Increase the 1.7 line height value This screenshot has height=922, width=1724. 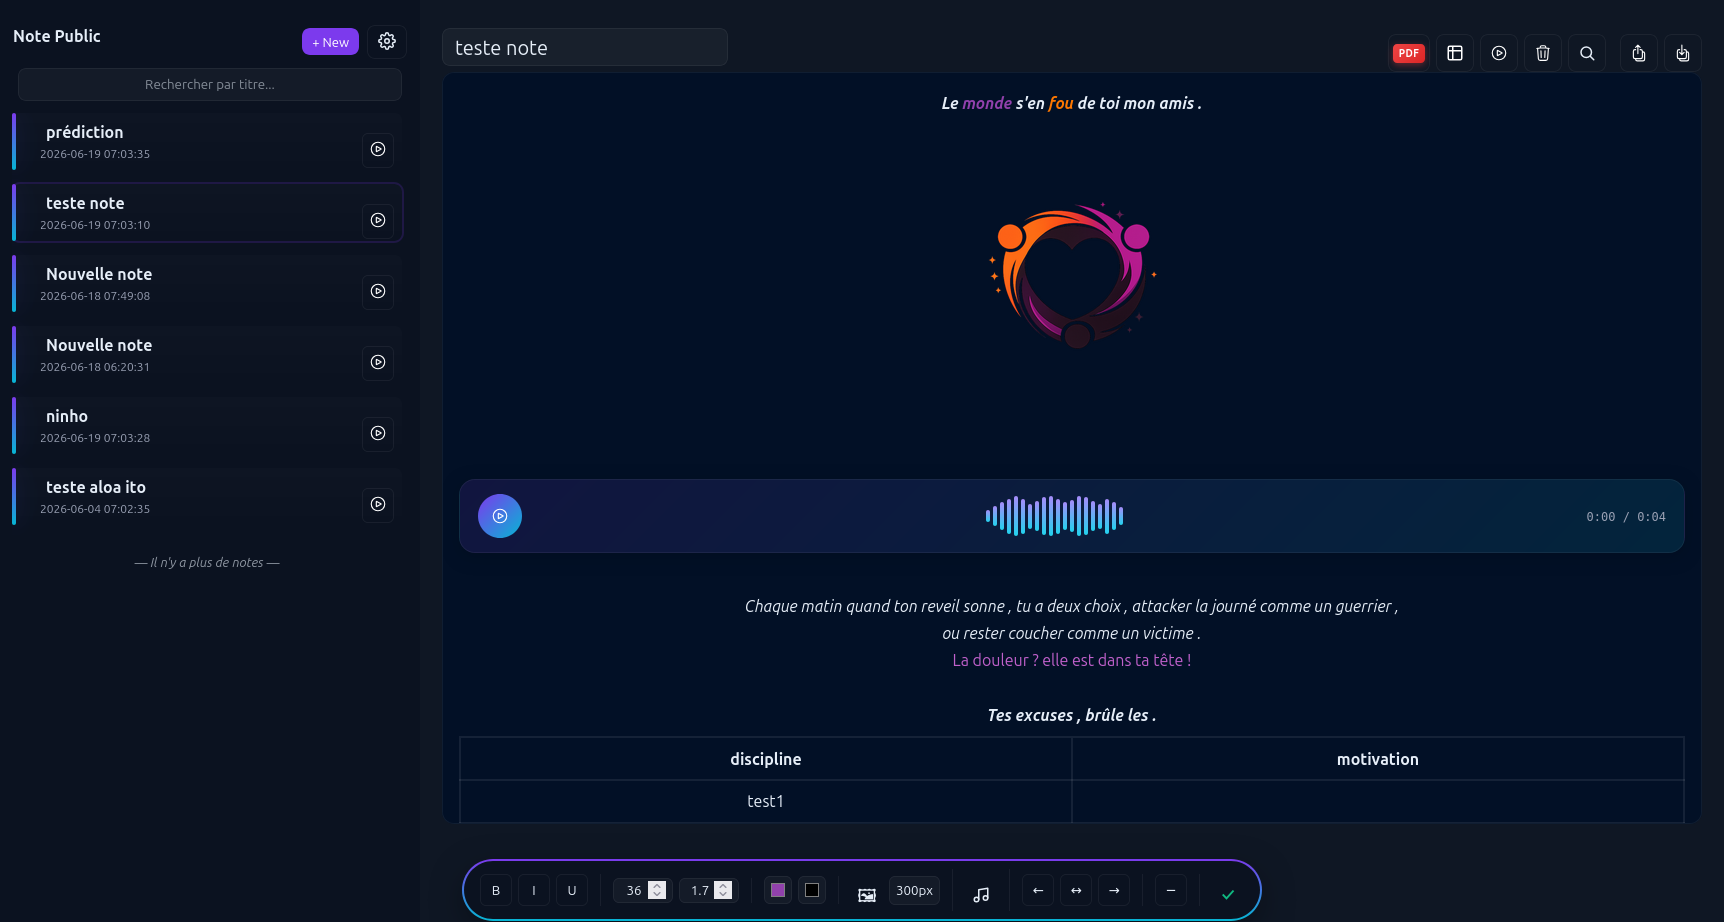point(723,886)
